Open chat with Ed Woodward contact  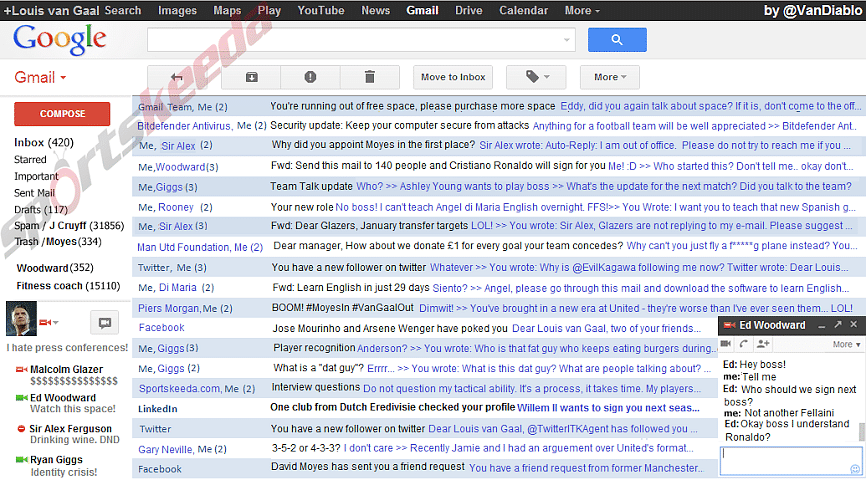[x=62, y=398]
